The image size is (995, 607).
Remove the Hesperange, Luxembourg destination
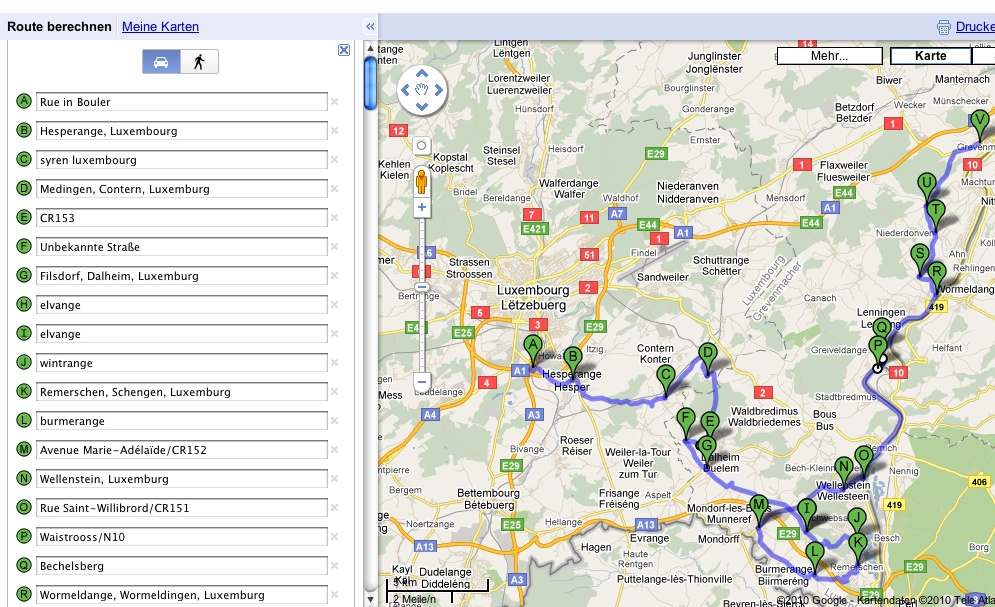pos(335,131)
